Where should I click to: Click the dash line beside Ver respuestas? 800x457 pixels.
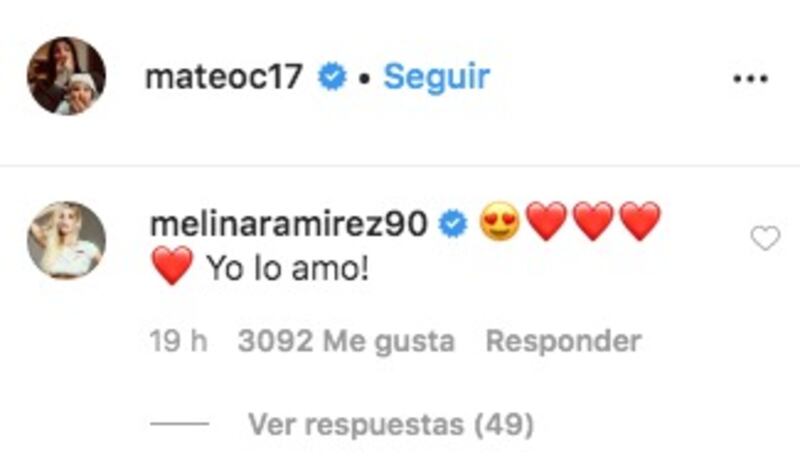click(x=180, y=424)
